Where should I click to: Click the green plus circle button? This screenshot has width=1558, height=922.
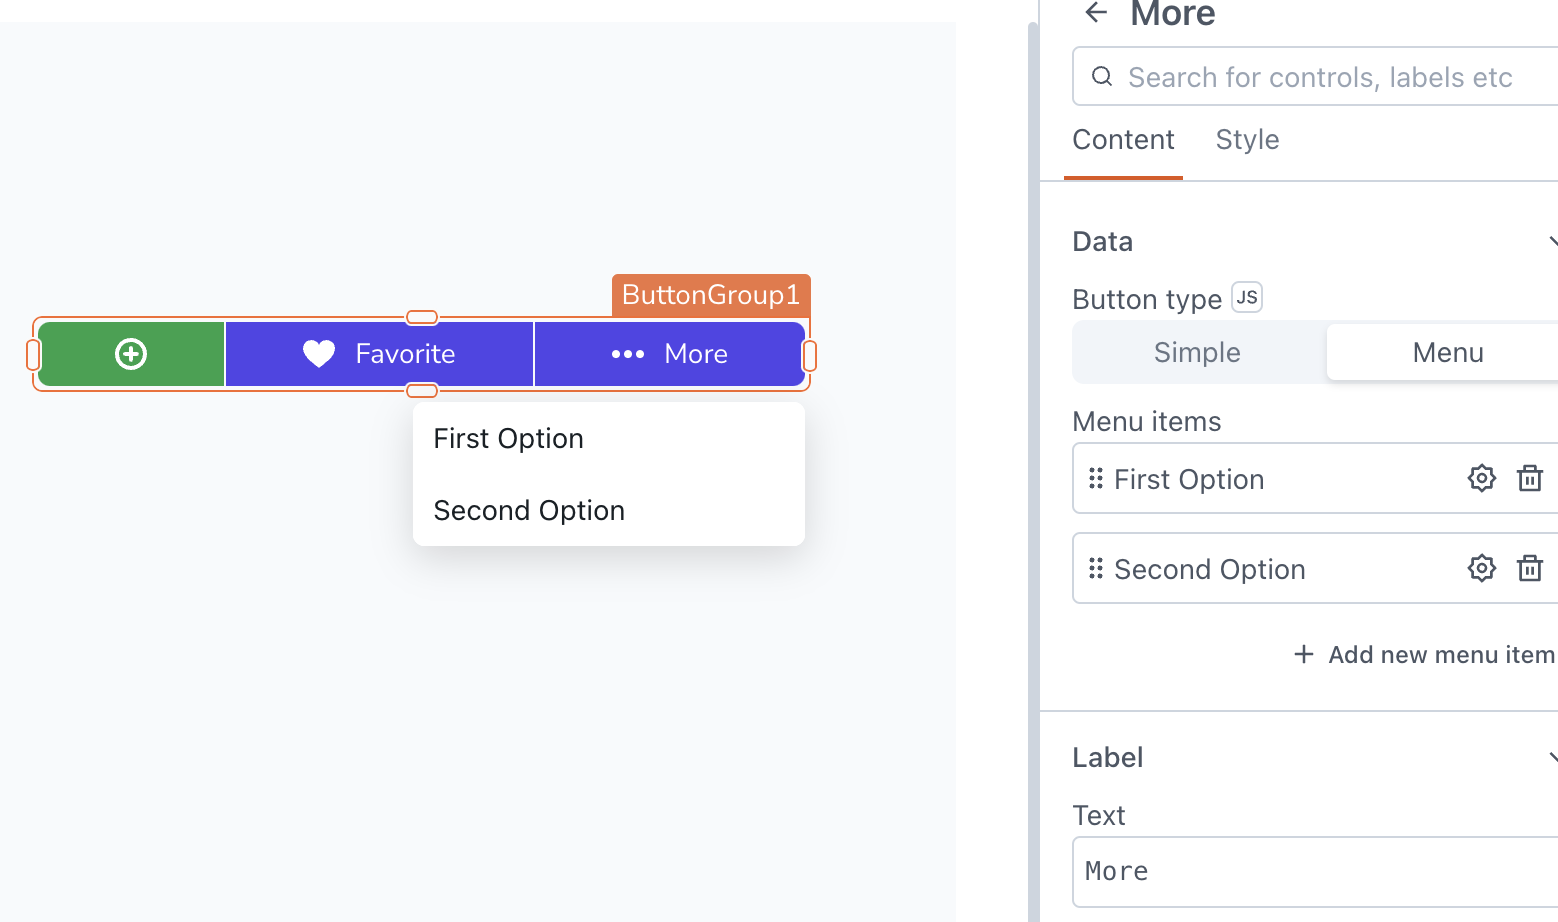pos(131,354)
